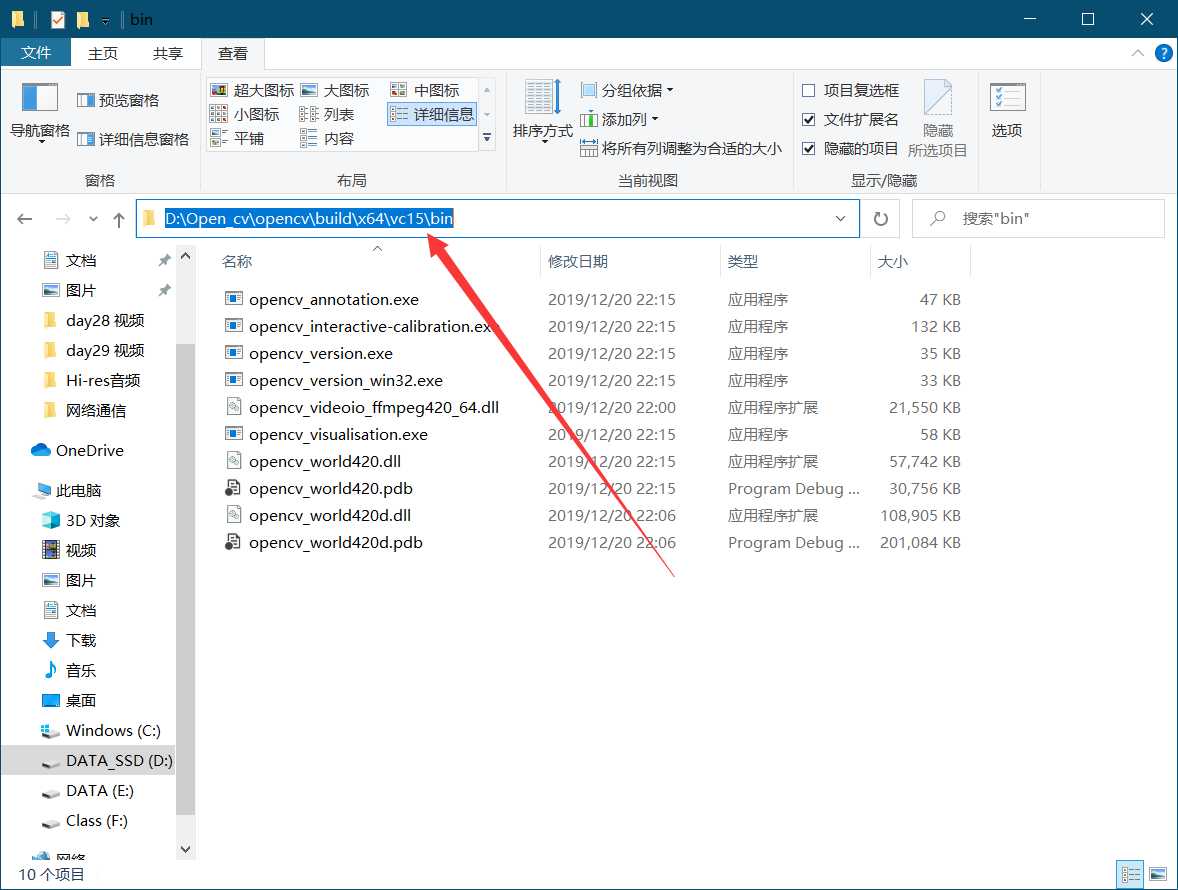This screenshot has width=1178, height=890.
Task: Open the blue help question icon
Action: click(x=1163, y=53)
